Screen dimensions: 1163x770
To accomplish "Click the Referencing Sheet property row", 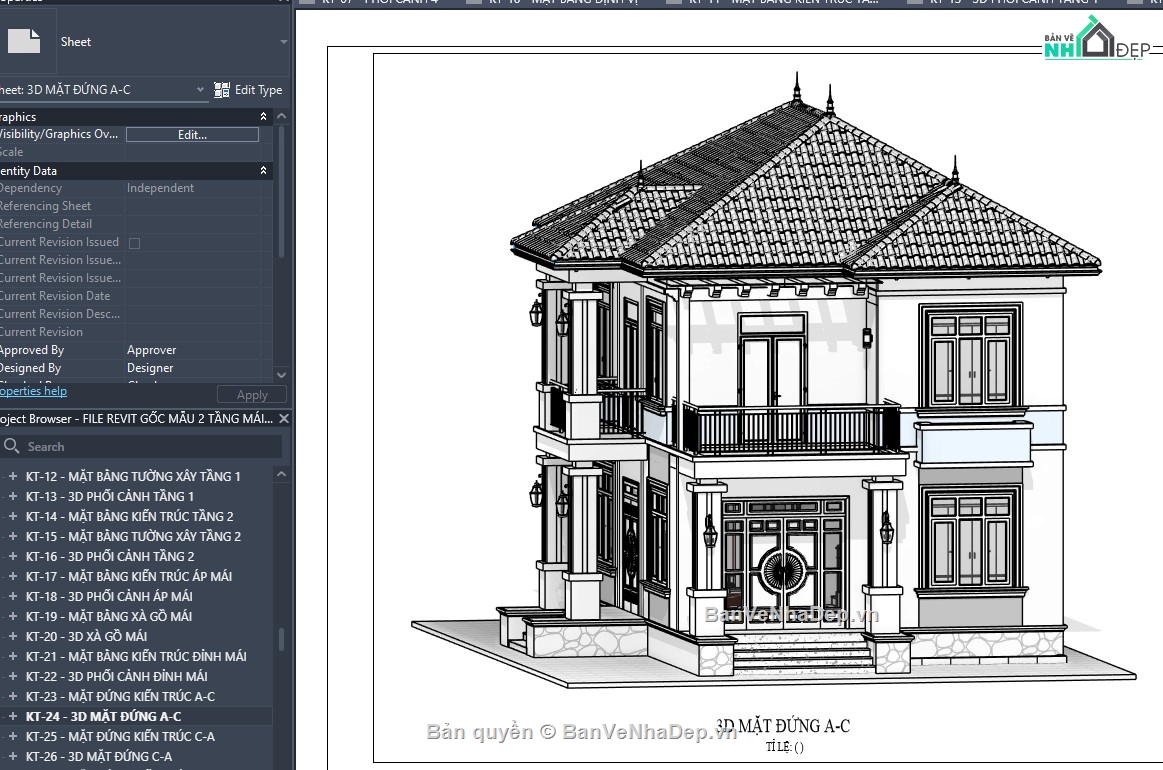I will coord(131,206).
